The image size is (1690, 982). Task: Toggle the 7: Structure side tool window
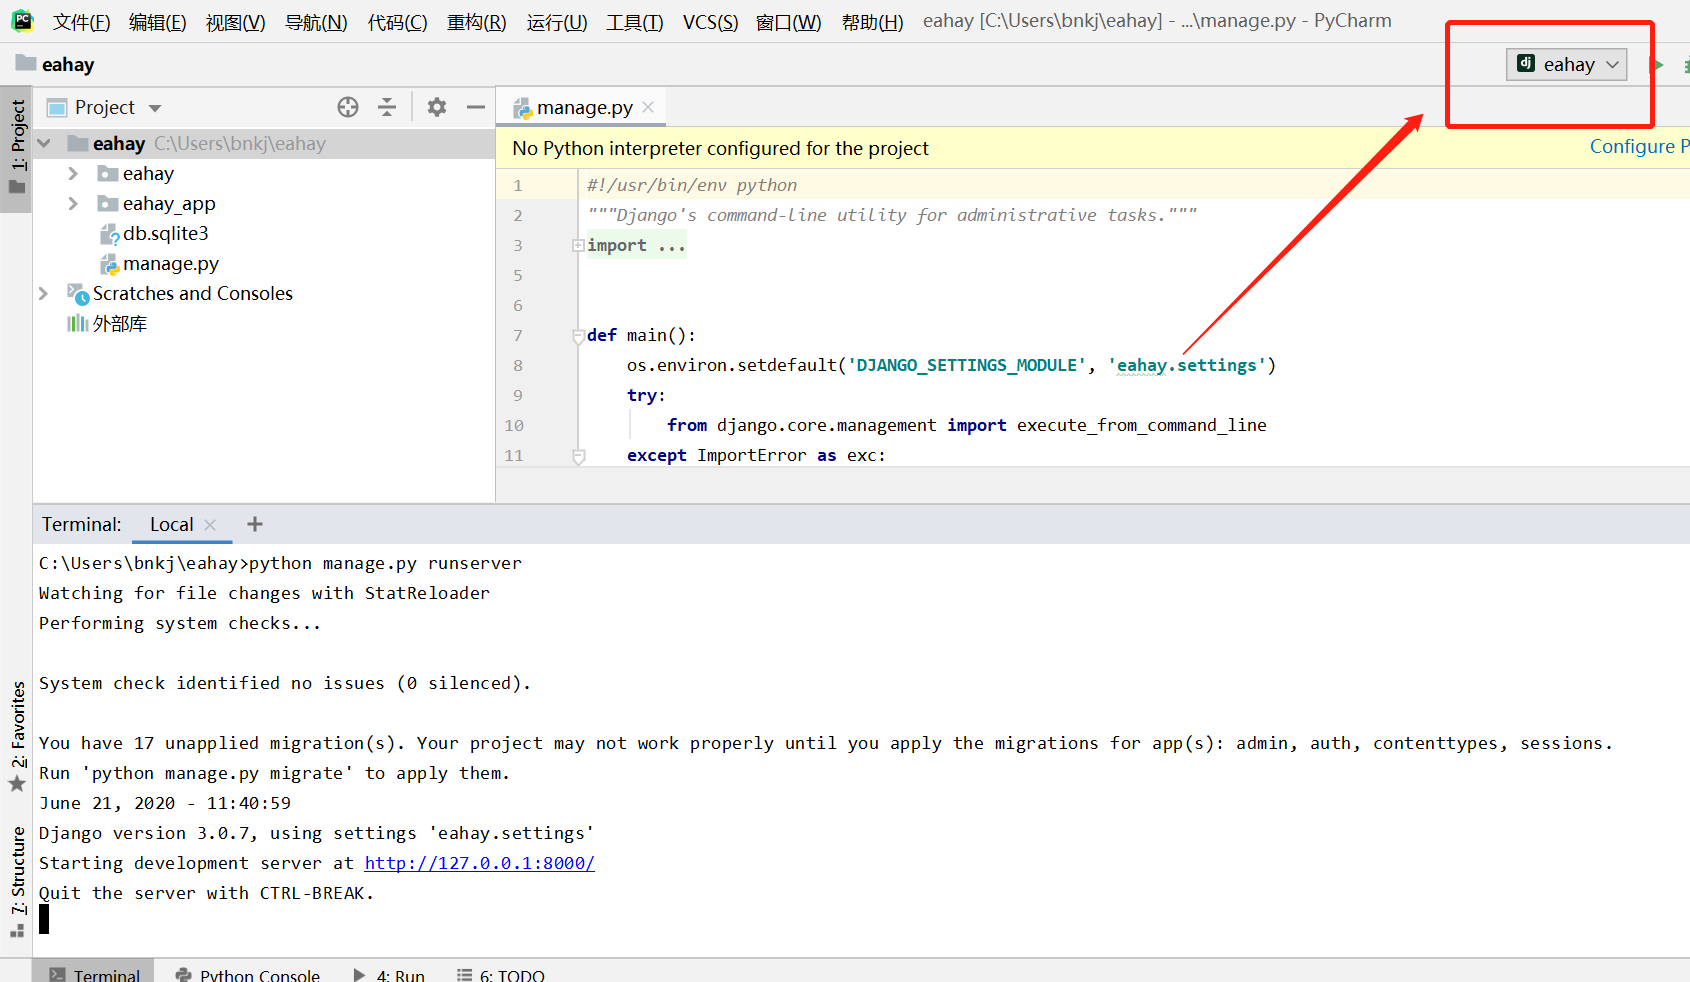17,882
